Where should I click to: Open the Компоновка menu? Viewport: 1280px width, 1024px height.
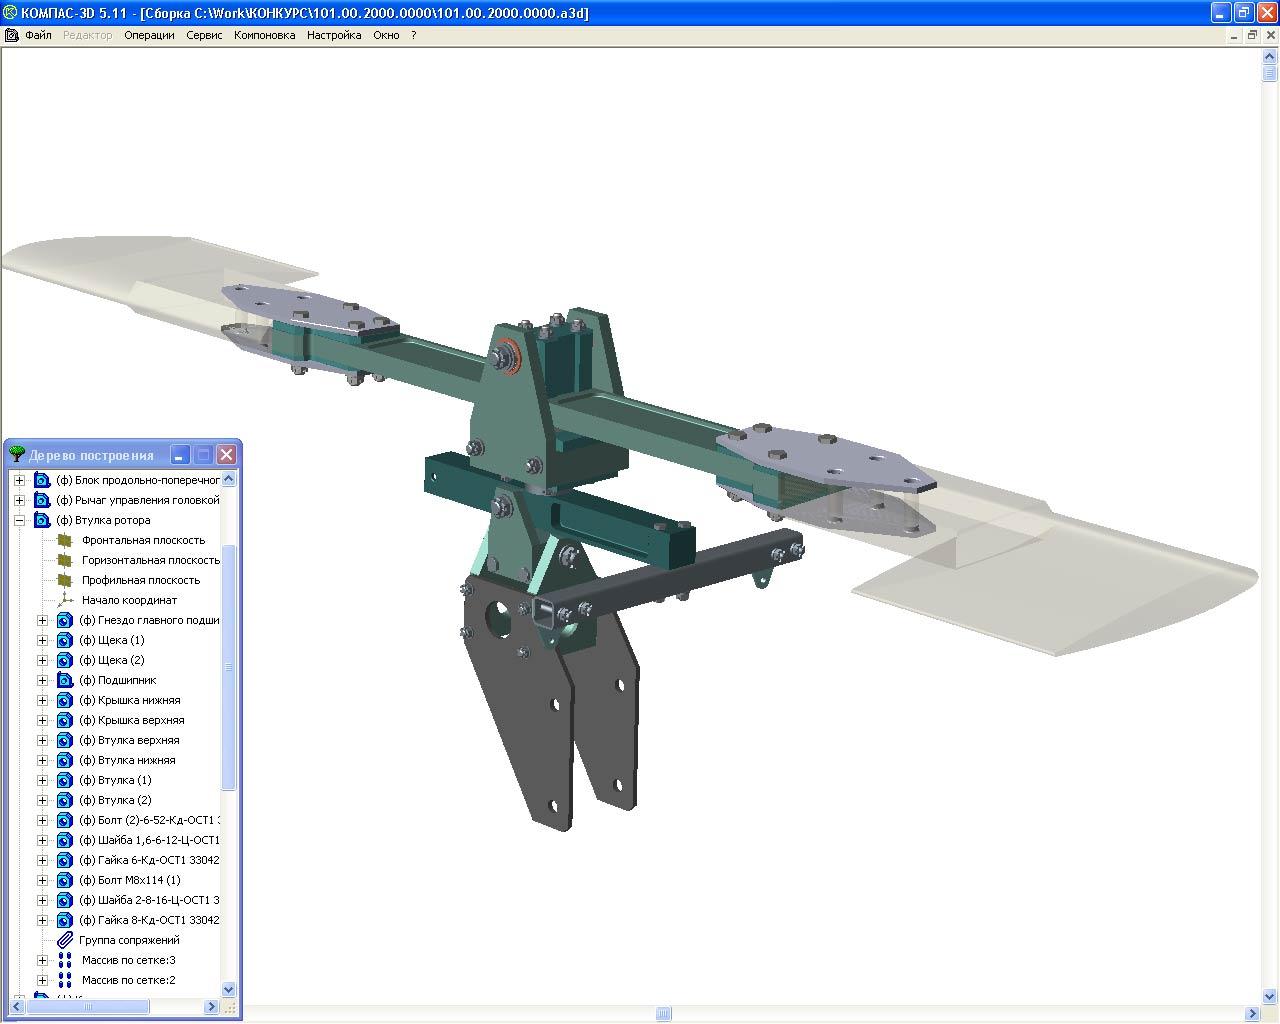pos(264,35)
